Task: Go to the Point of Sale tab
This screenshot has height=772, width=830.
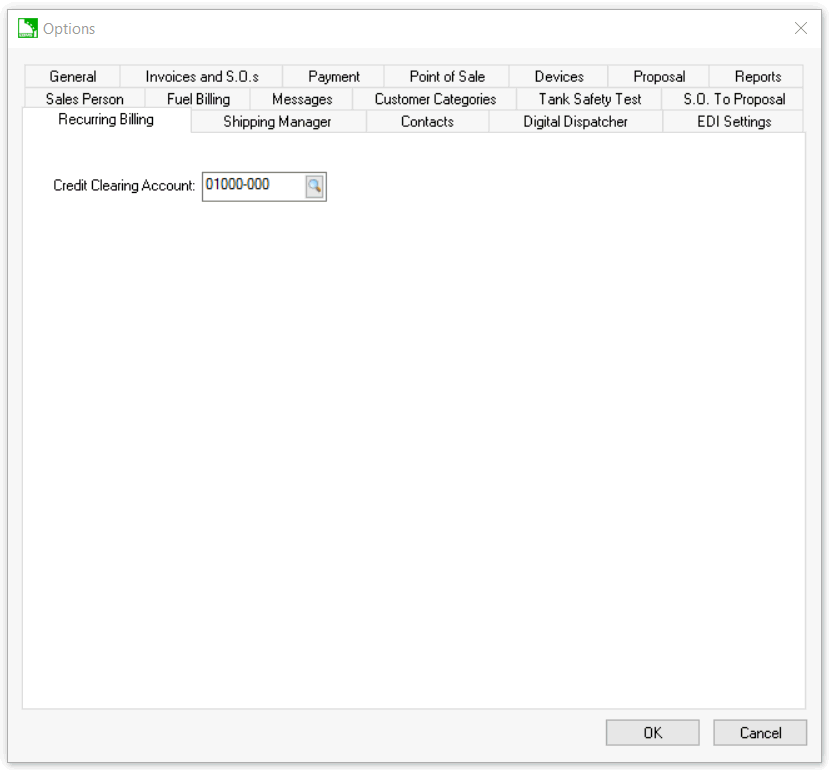Action: [x=447, y=77]
